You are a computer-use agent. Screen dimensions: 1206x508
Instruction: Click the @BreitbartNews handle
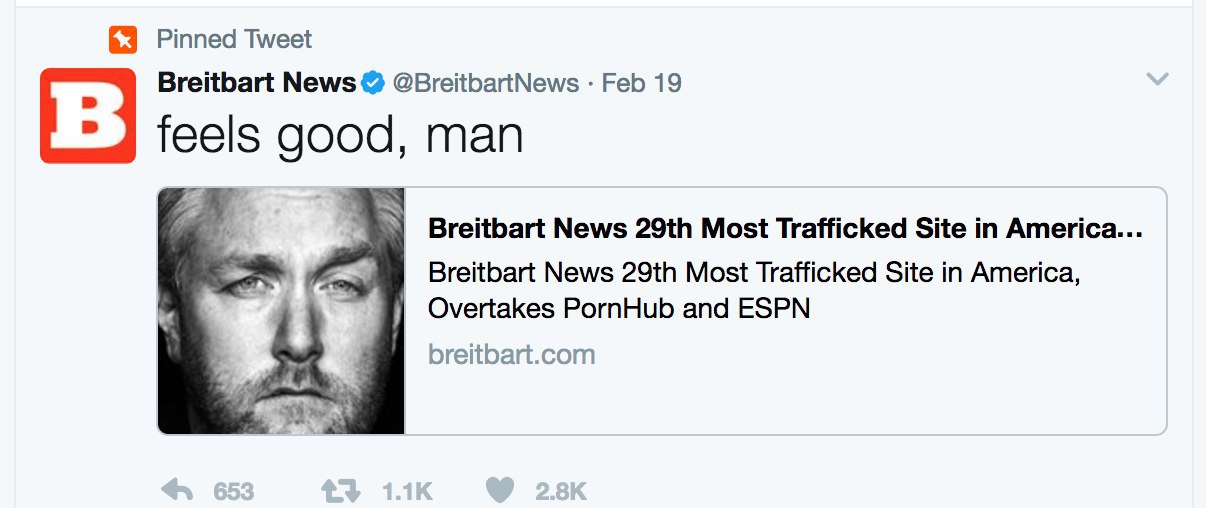click(486, 83)
